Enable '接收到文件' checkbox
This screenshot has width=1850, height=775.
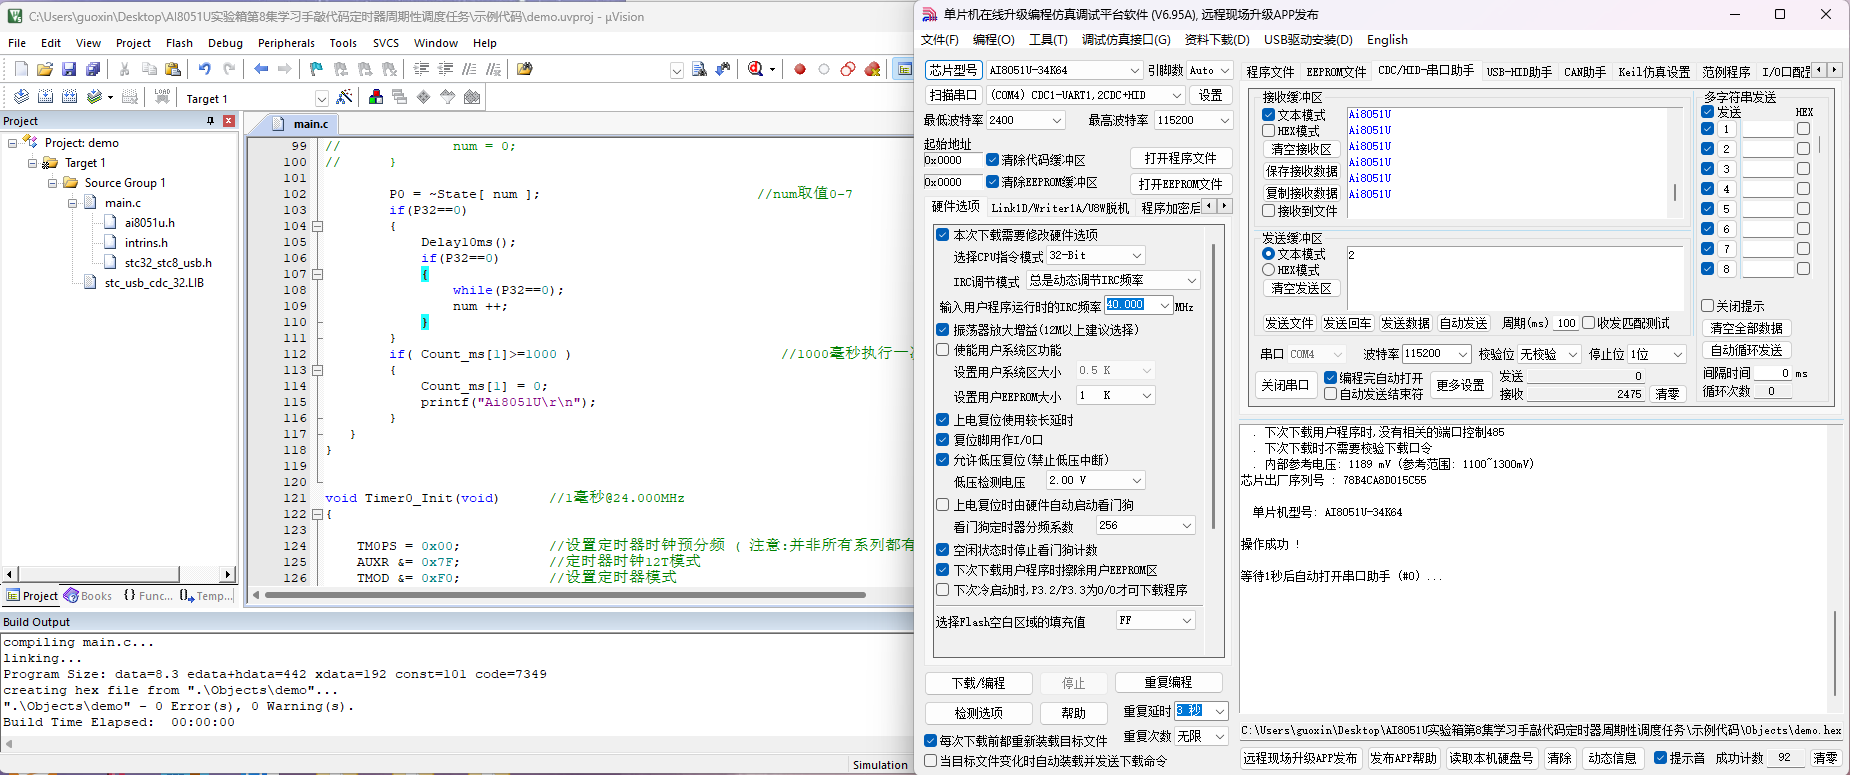pos(1269,211)
